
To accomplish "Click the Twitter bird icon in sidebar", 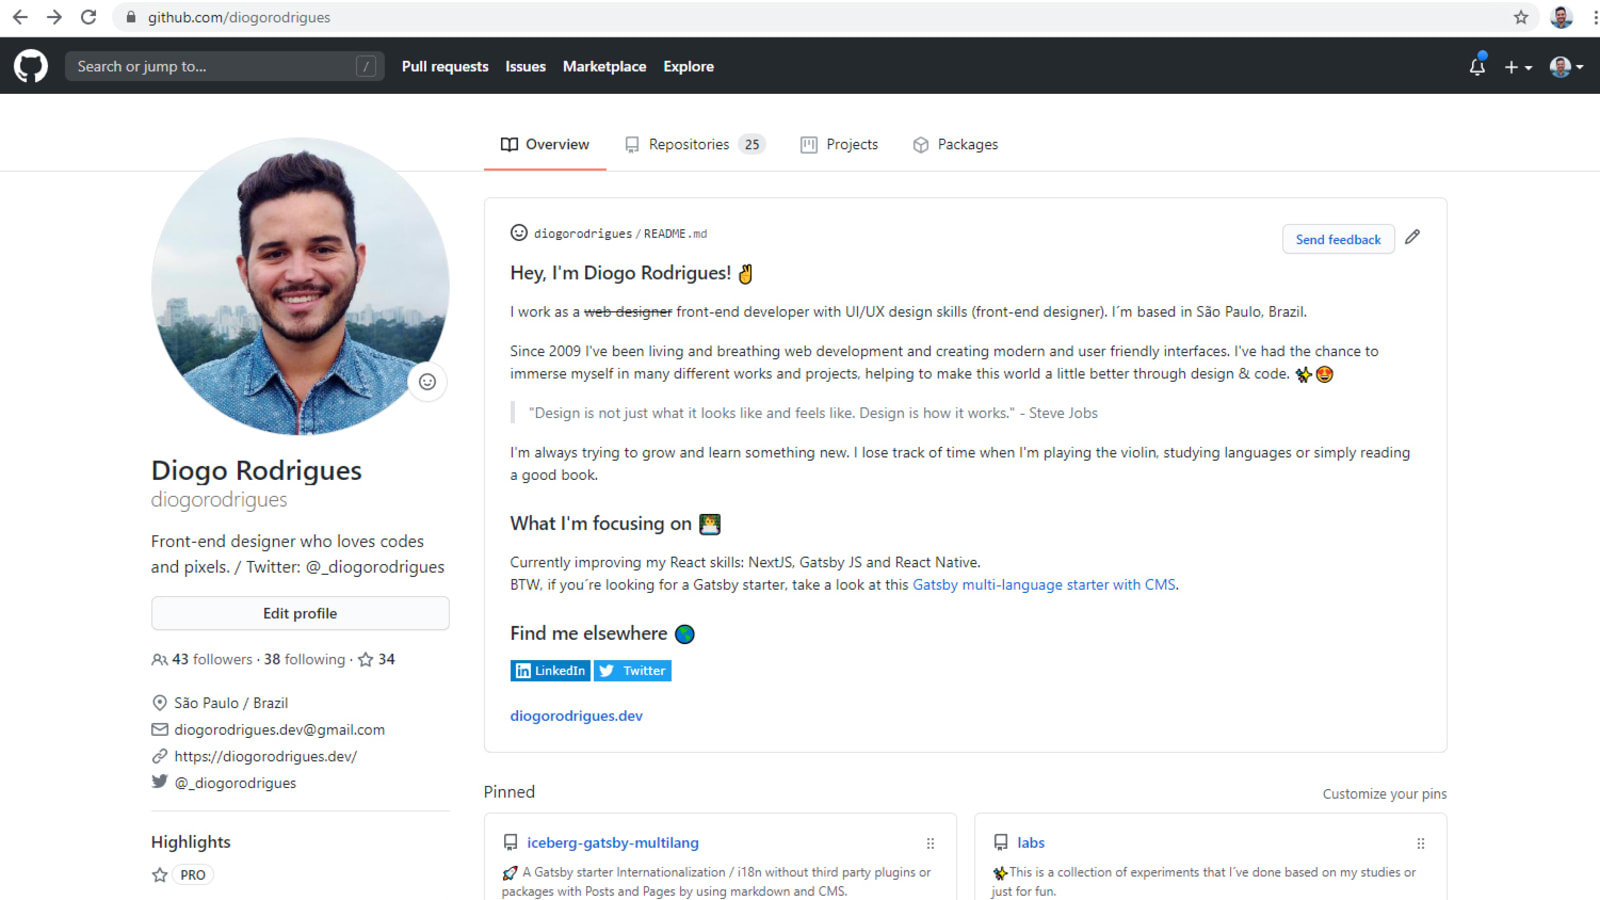I will pyautogui.click(x=159, y=782).
